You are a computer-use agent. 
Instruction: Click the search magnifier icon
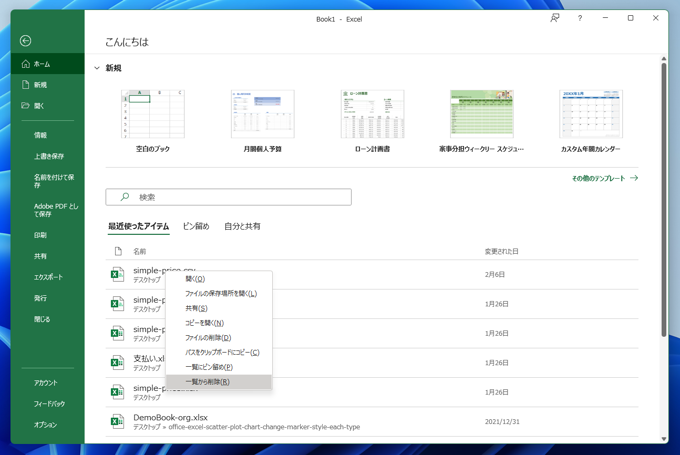pyautogui.click(x=125, y=197)
